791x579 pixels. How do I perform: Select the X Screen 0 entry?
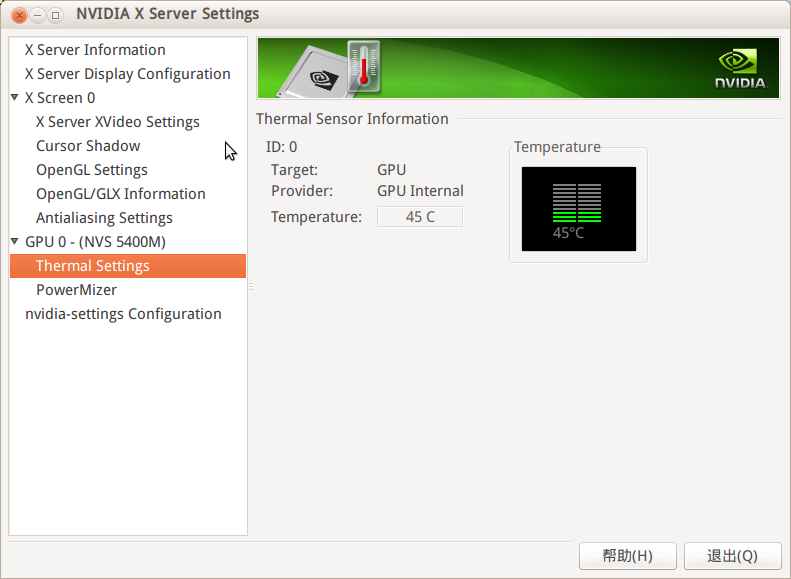(60, 98)
